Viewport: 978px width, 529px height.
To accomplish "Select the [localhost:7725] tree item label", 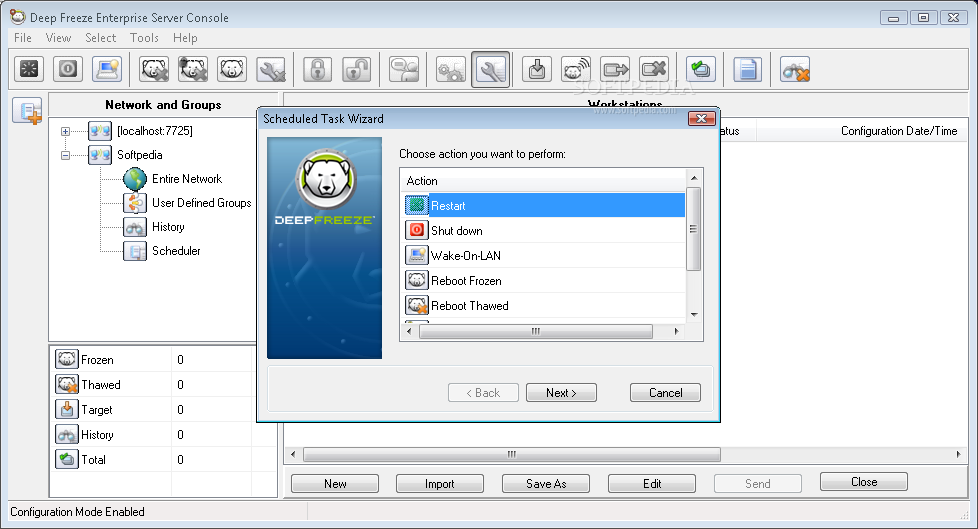I will click(x=155, y=131).
